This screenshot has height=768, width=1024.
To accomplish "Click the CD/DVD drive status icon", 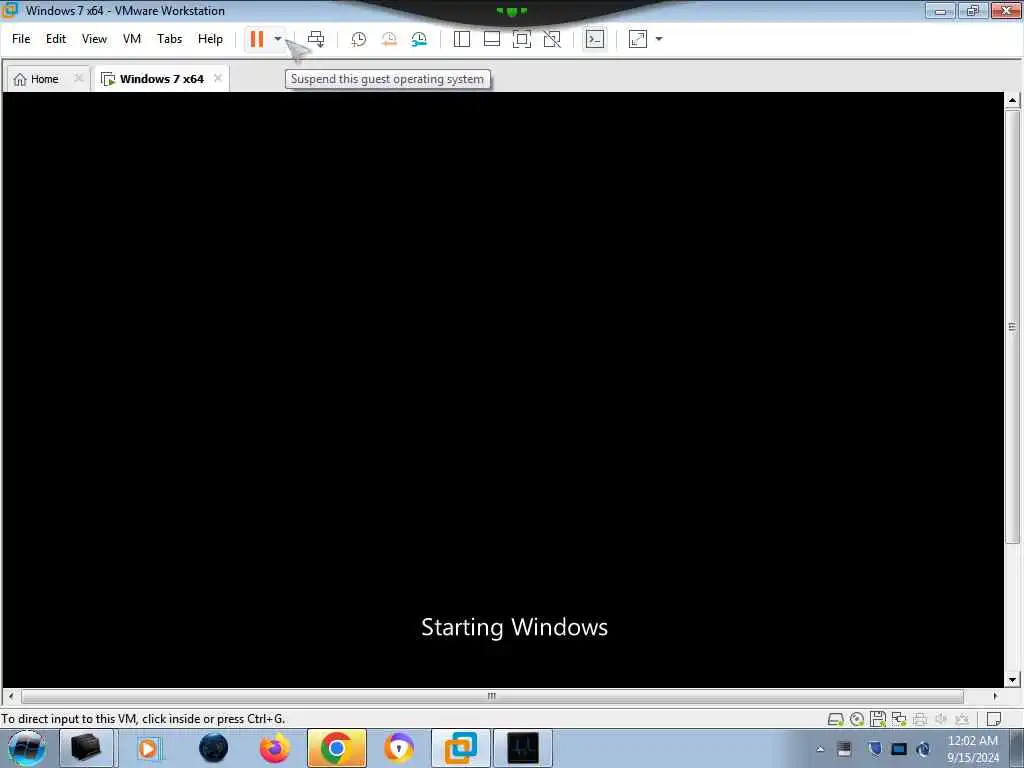I will tap(857, 720).
